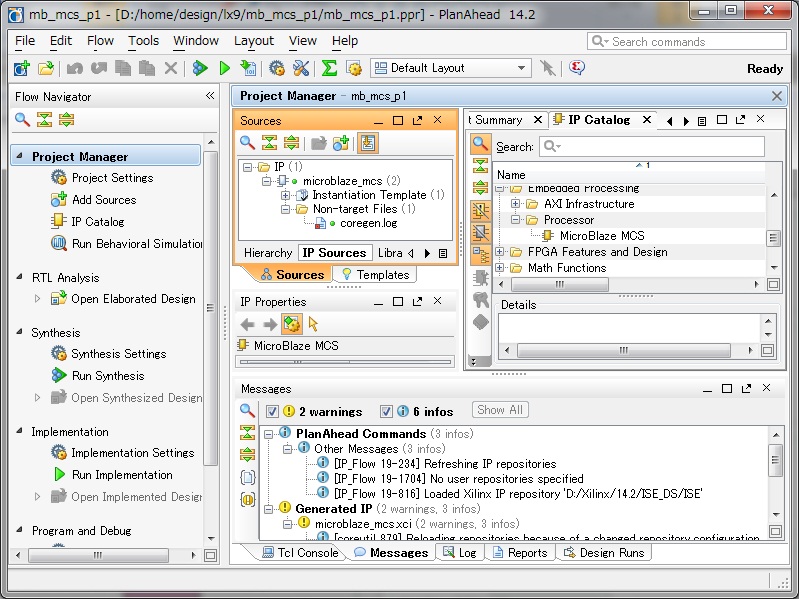
Task: Click forward arrow in IP Properties
Action: click(x=270, y=324)
